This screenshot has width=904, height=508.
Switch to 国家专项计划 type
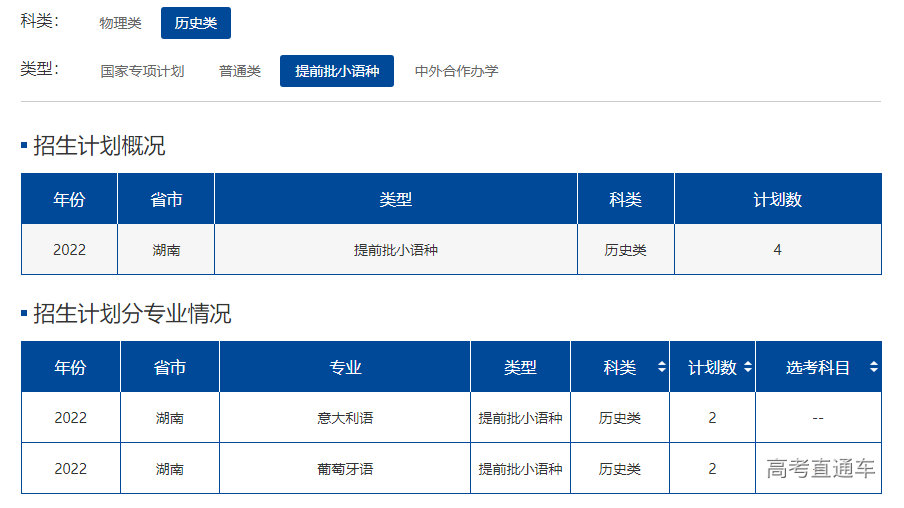(142, 71)
